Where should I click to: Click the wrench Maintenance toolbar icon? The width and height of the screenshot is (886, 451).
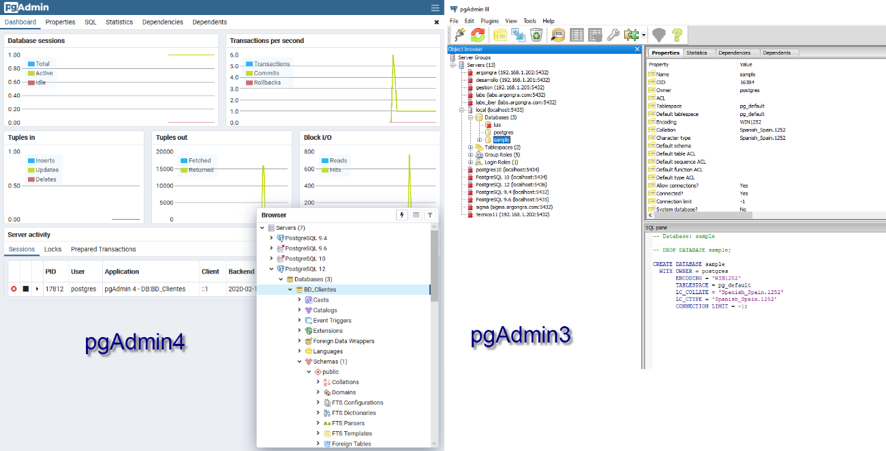[x=614, y=35]
